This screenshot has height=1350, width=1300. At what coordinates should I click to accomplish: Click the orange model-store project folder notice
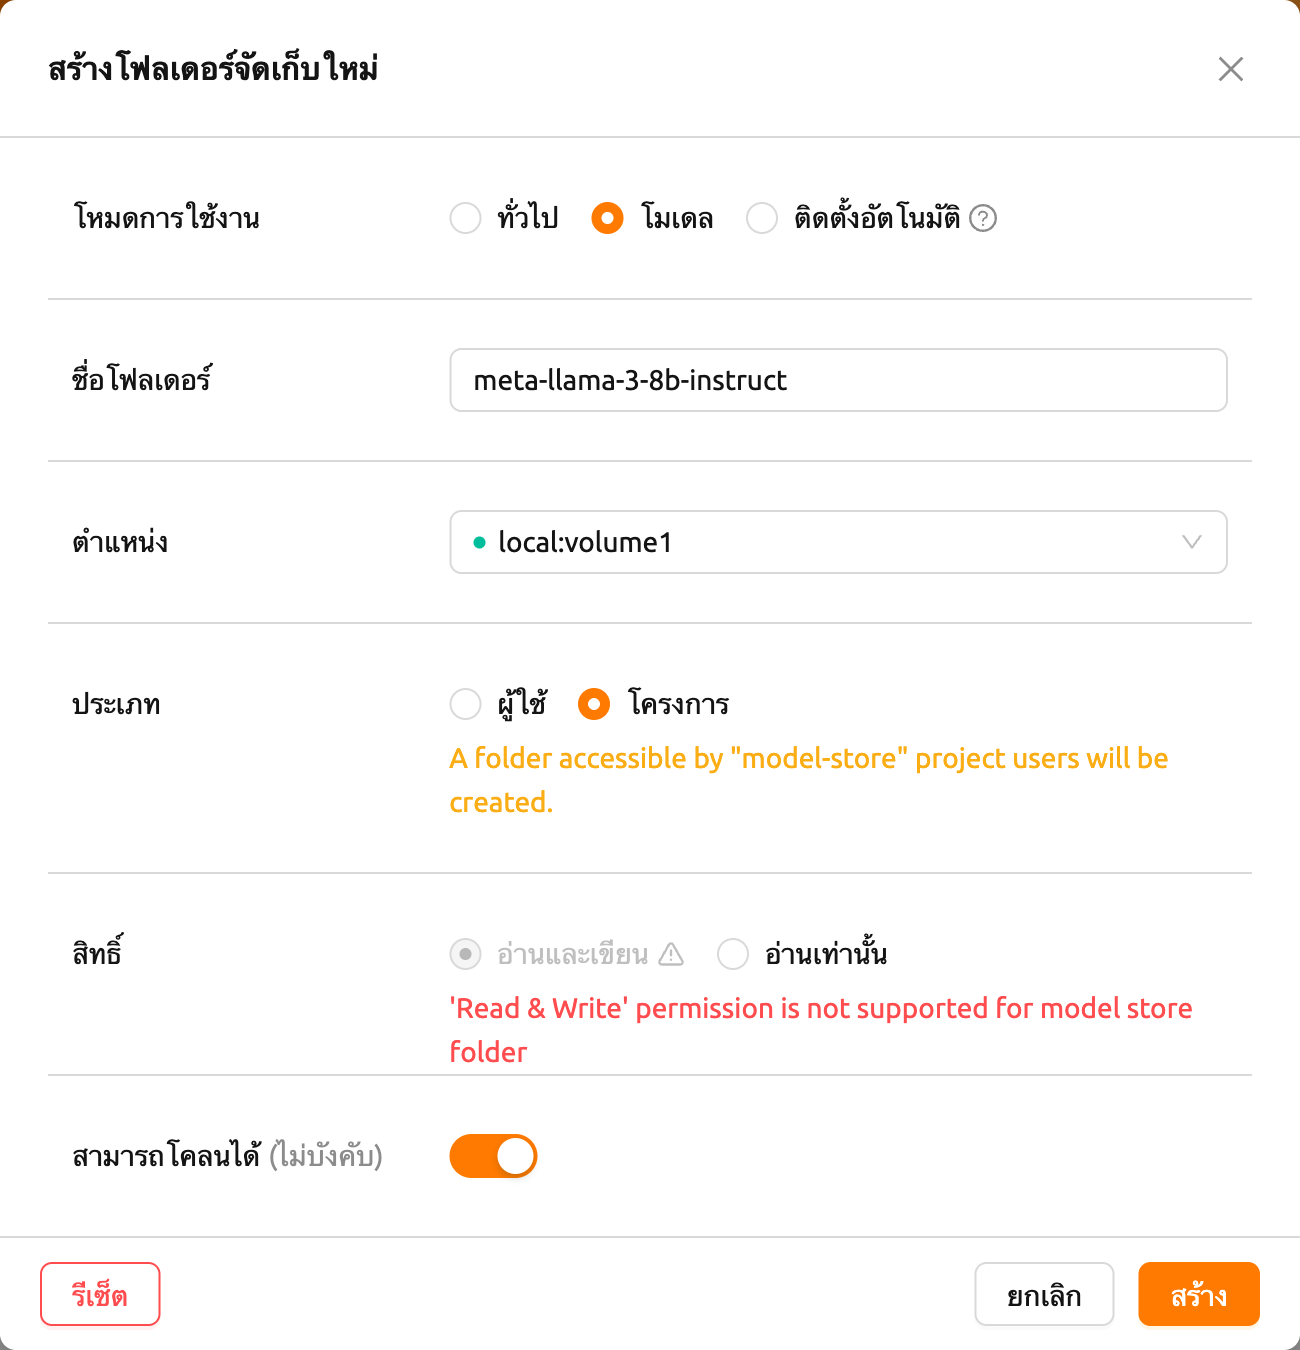pyautogui.click(x=808, y=780)
